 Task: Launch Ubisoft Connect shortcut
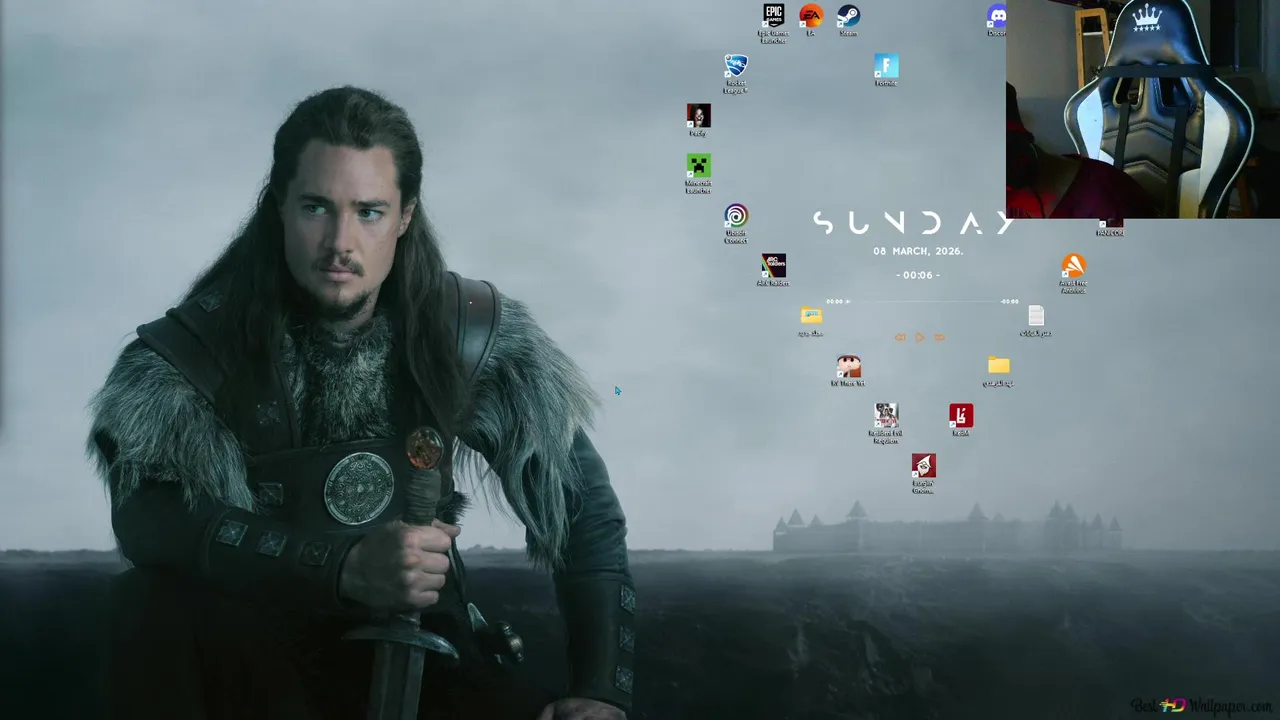coord(736,223)
